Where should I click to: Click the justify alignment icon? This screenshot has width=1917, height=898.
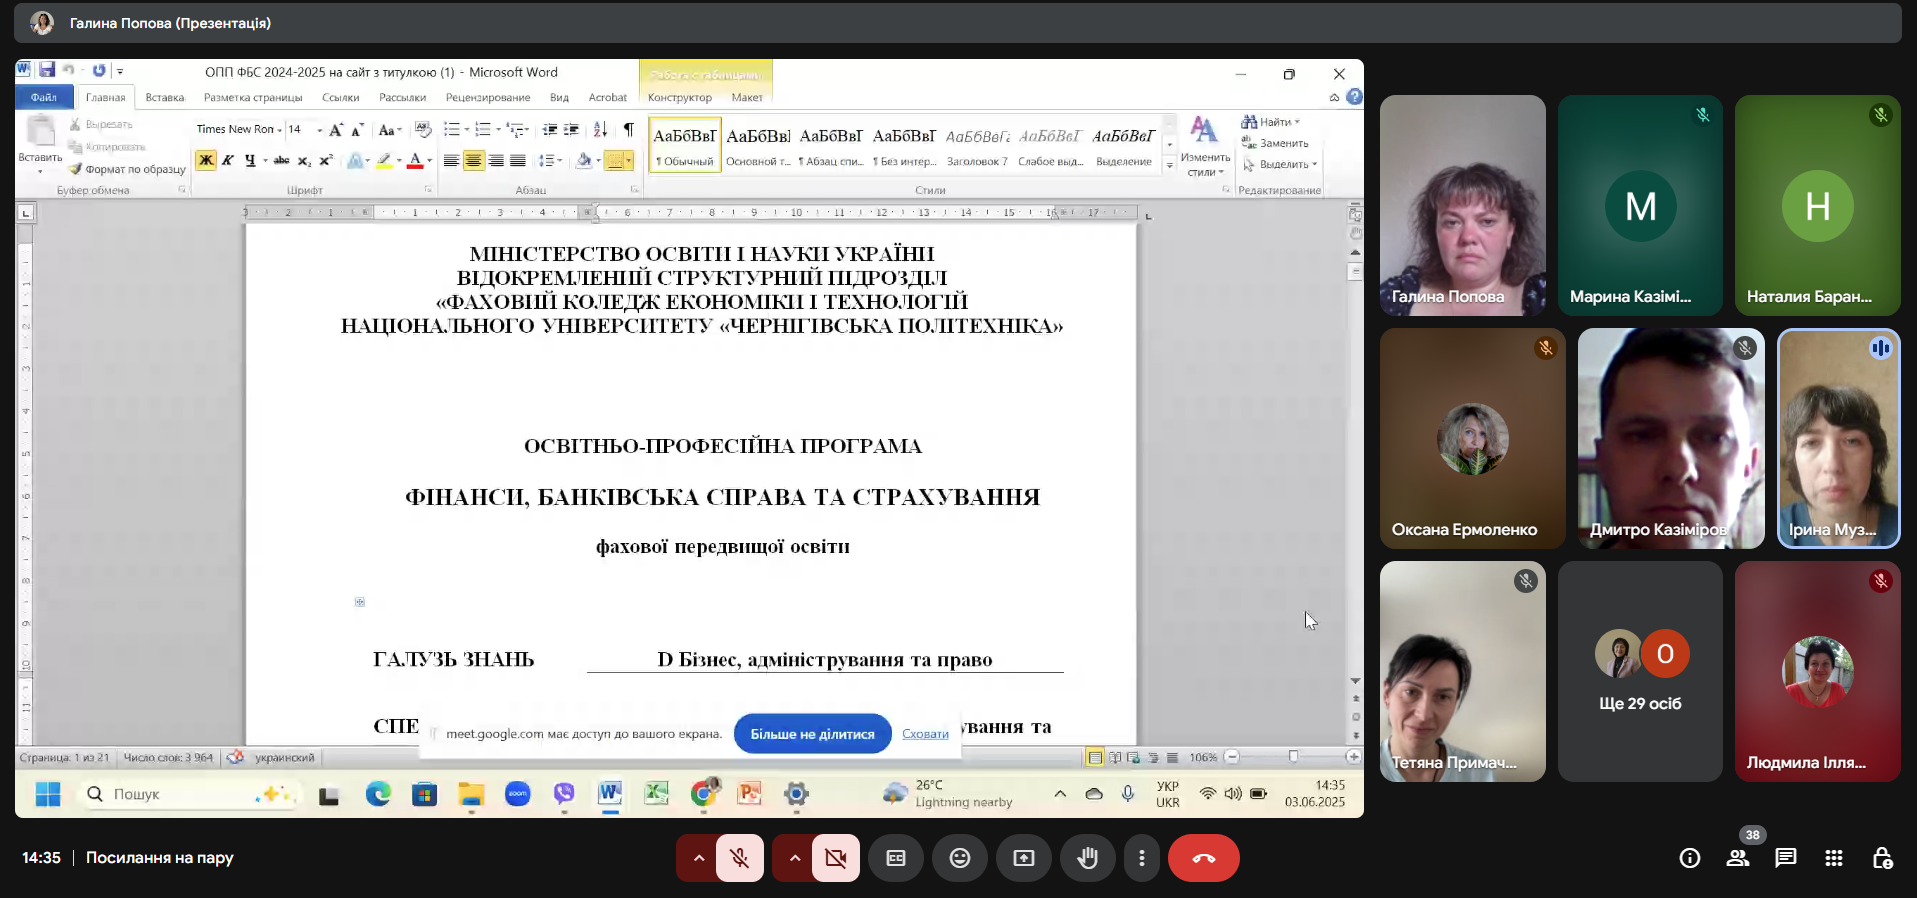coord(517,160)
